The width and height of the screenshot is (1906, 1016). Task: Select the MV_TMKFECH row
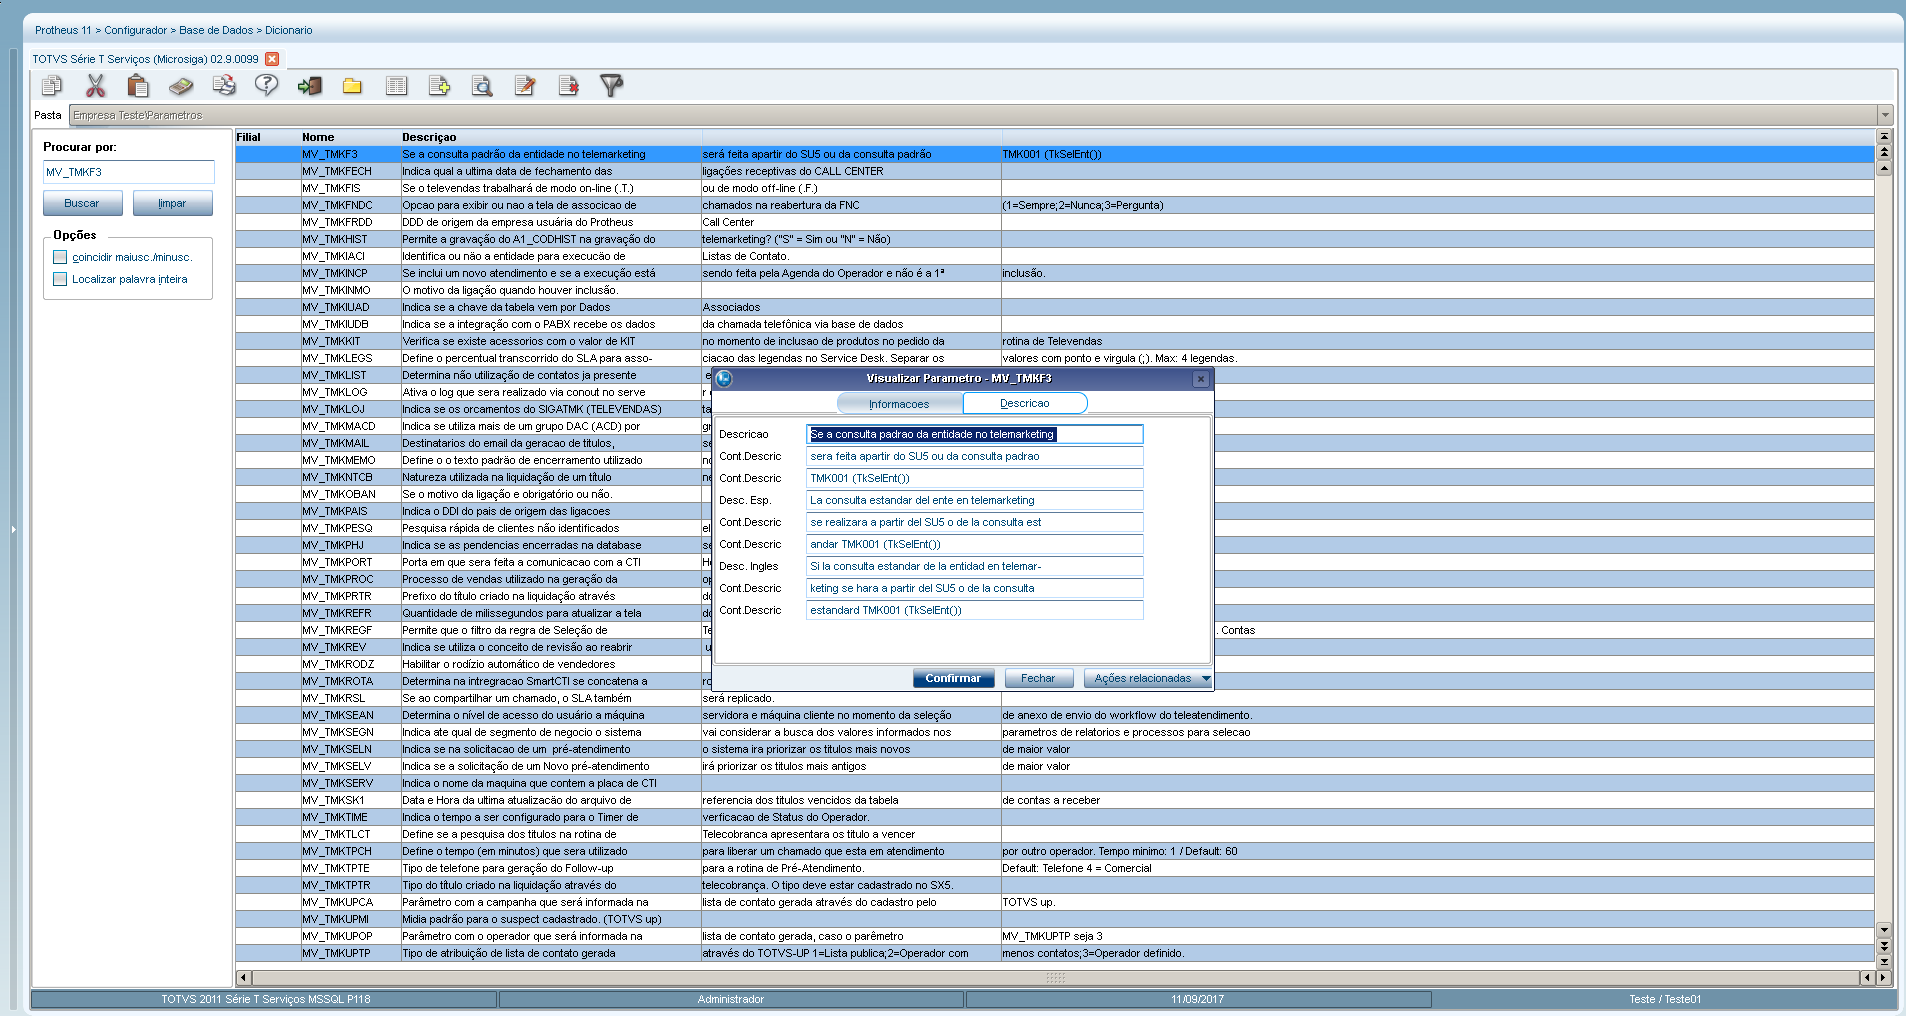point(1055,171)
